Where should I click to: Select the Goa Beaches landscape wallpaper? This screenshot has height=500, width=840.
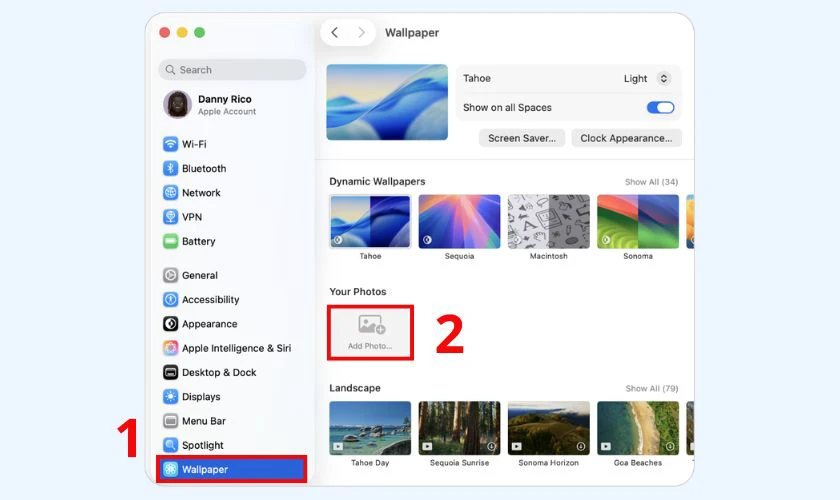[638, 428]
